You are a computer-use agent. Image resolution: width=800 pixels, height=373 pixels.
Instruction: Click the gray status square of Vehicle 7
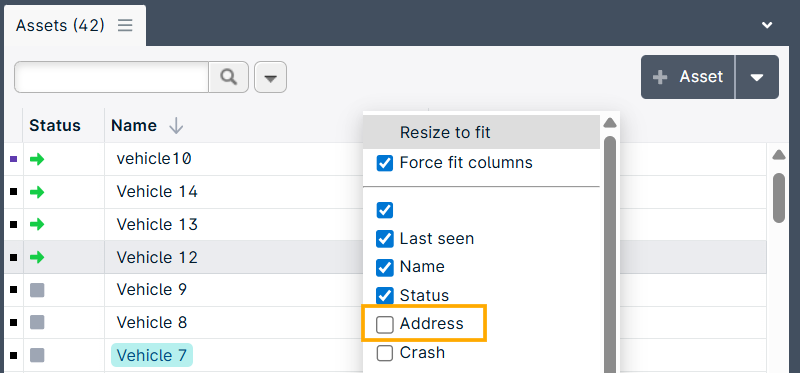(37, 355)
